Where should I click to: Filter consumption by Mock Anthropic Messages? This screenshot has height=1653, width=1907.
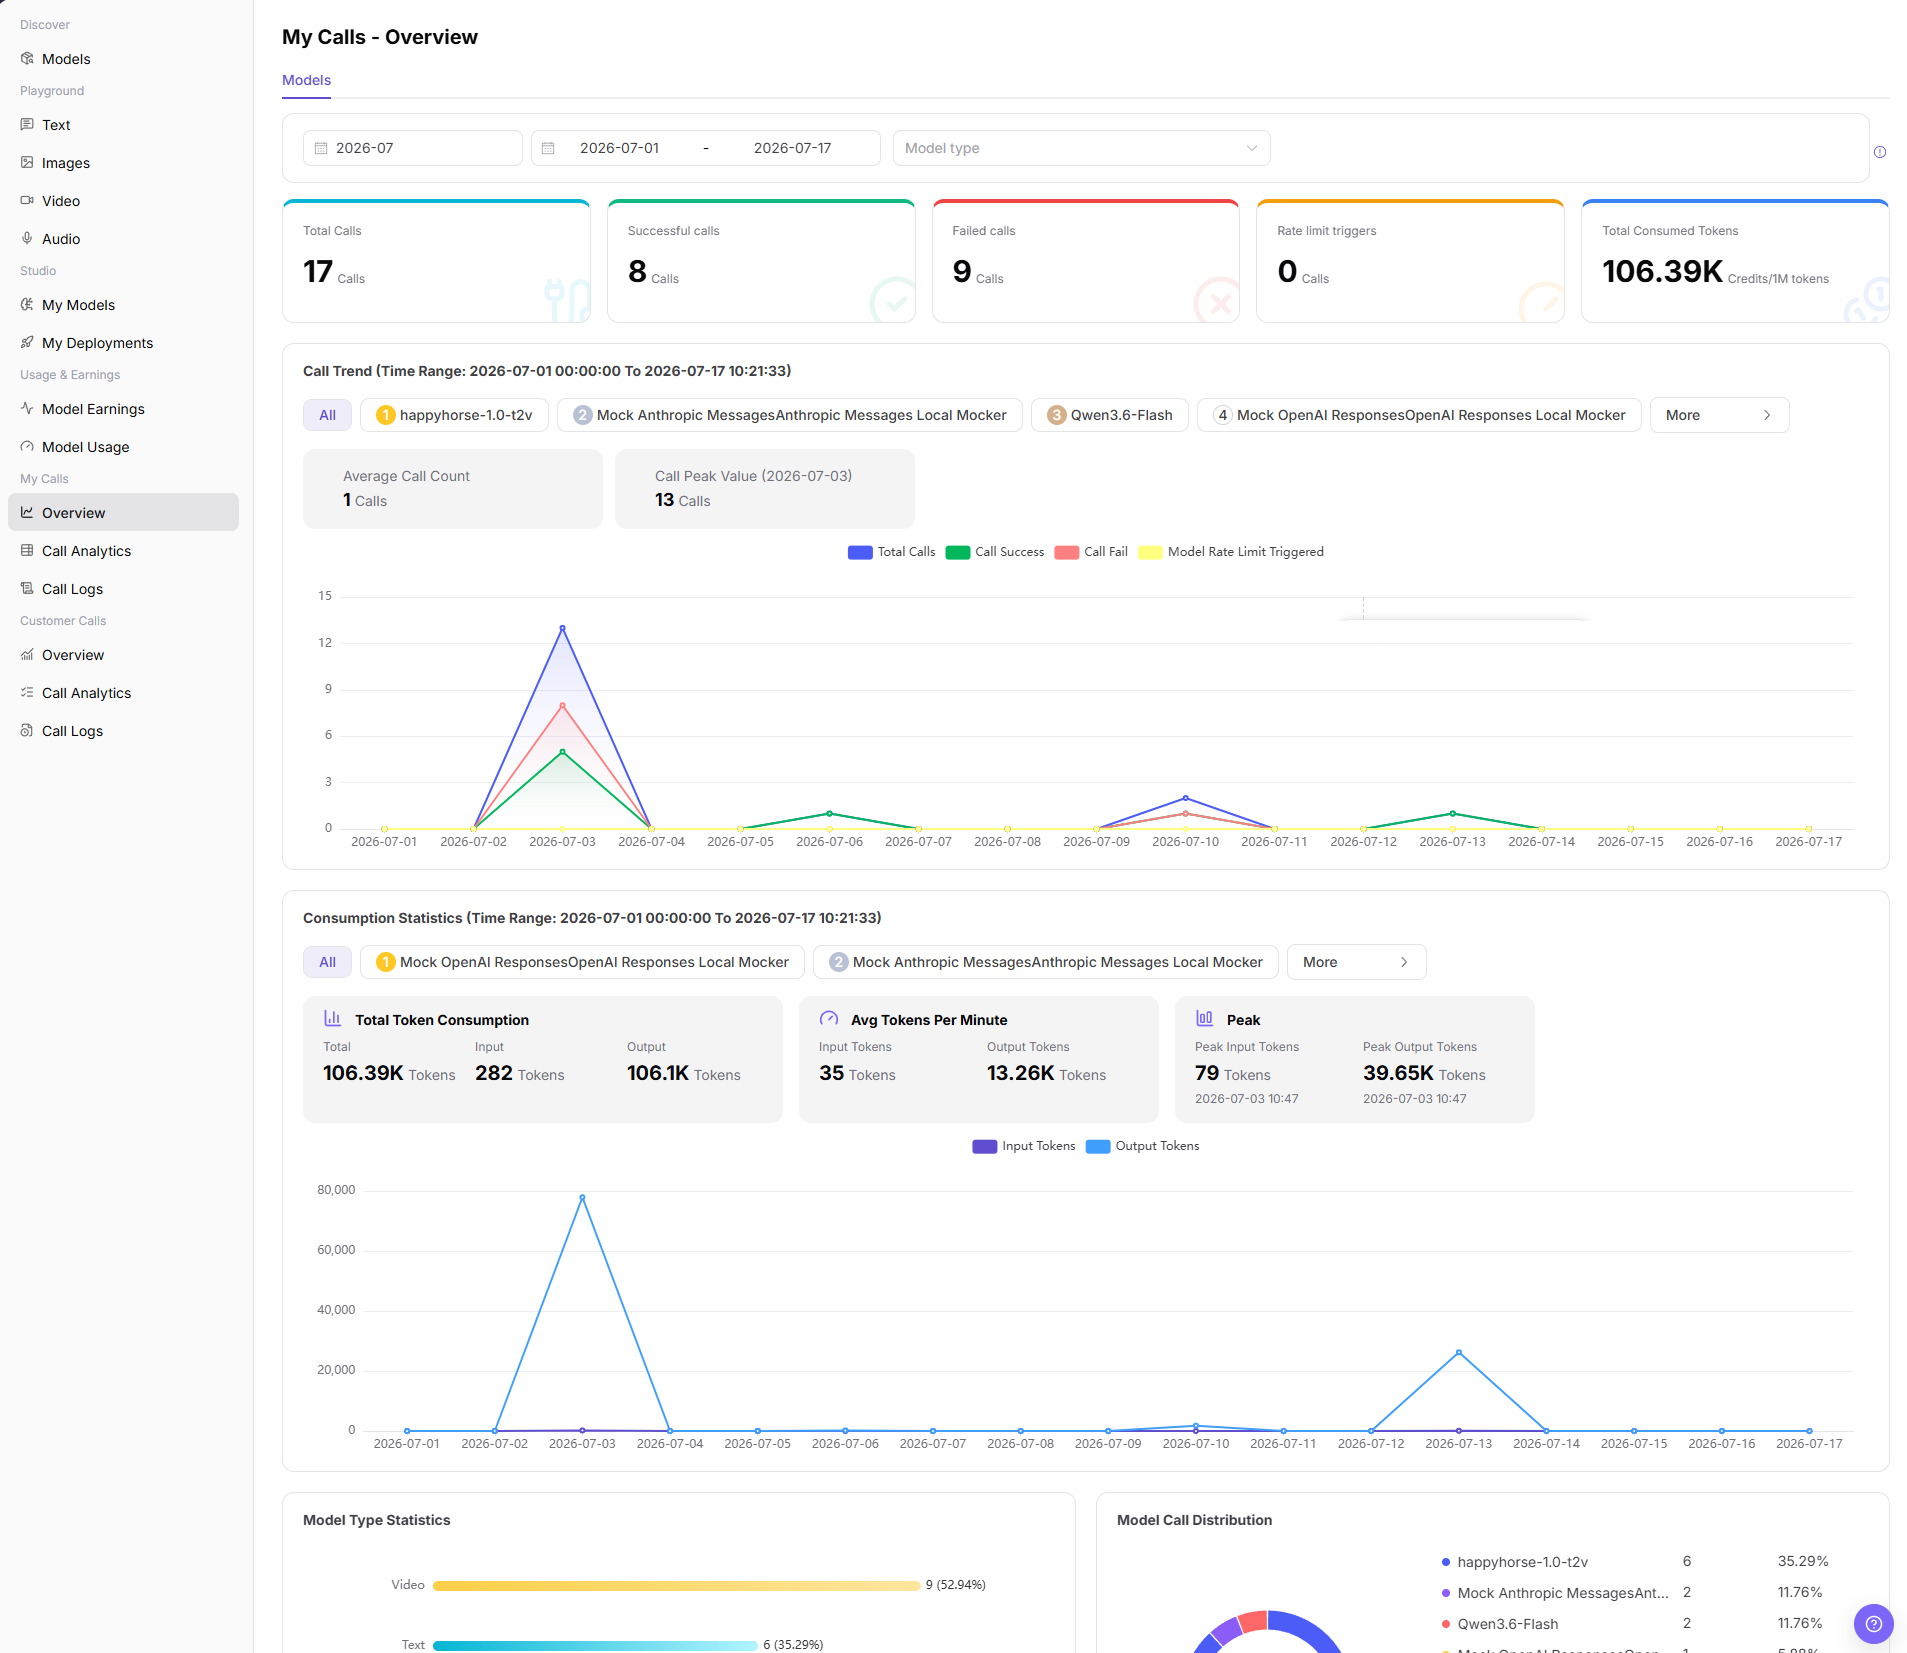(x=1046, y=962)
